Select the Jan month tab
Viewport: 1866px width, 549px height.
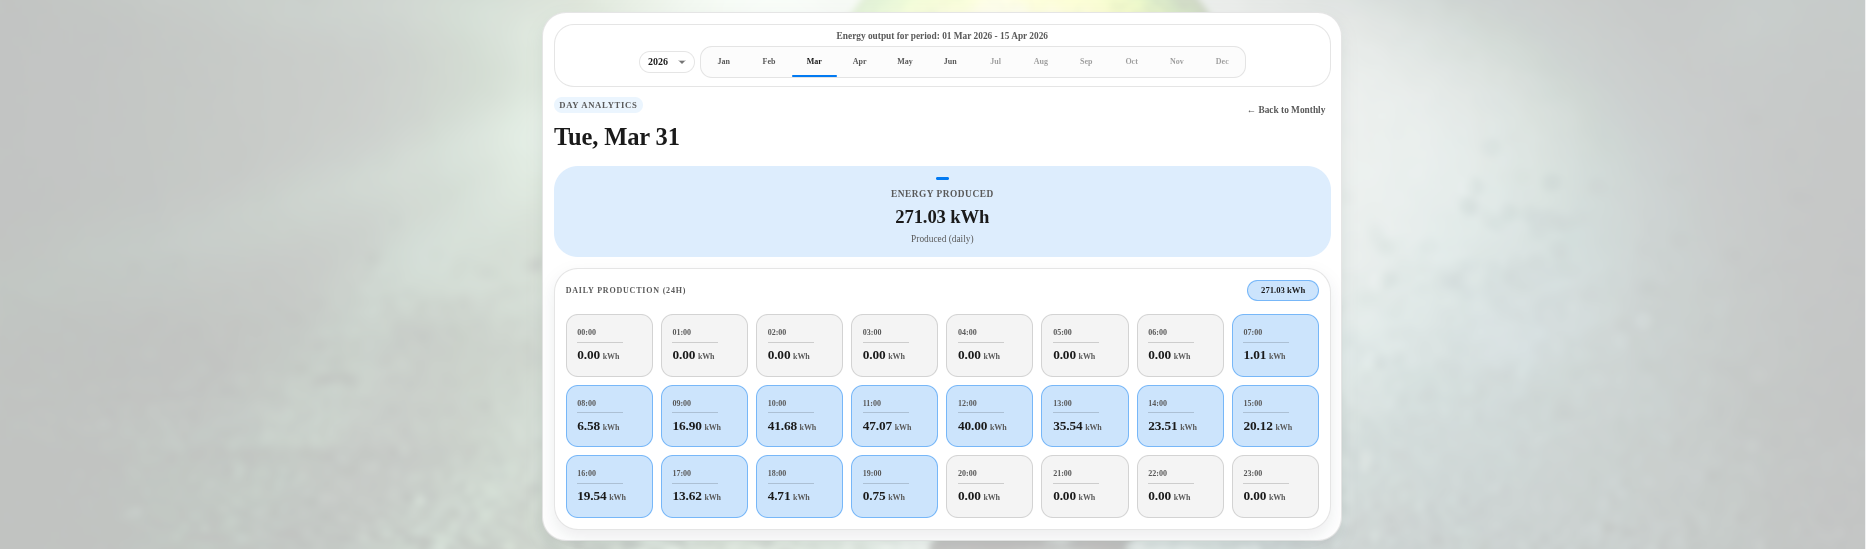(x=723, y=62)
